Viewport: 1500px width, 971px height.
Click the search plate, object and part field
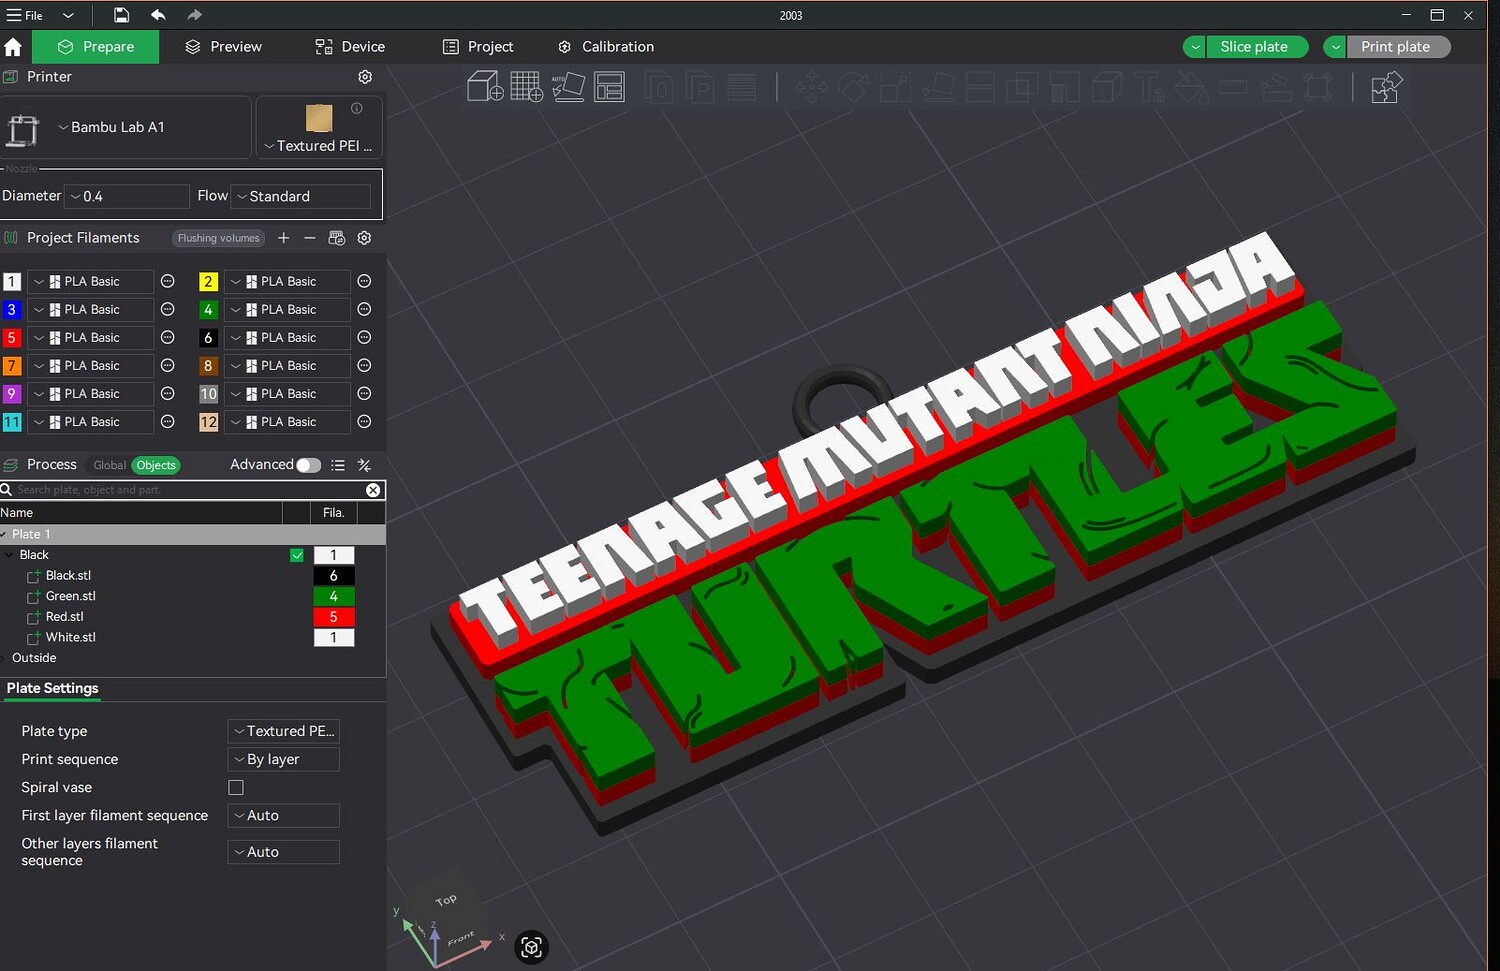(185, 490)
